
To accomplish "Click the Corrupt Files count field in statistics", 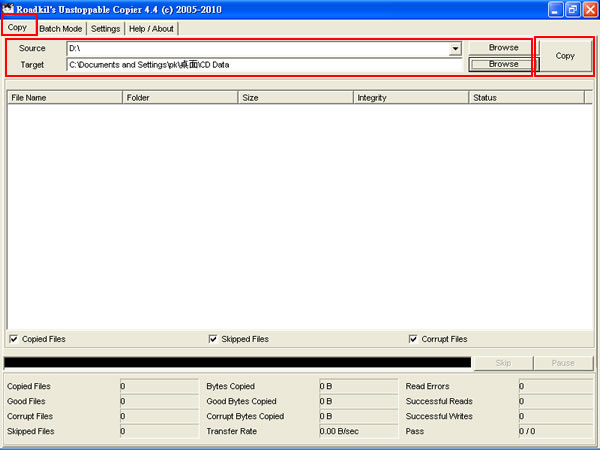I will click(159, 416).
